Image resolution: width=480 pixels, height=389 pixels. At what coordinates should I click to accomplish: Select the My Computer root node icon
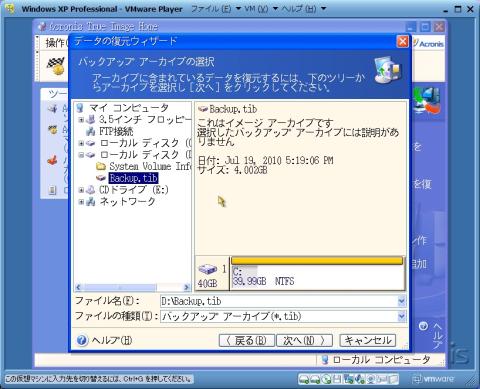coord(80,108)
